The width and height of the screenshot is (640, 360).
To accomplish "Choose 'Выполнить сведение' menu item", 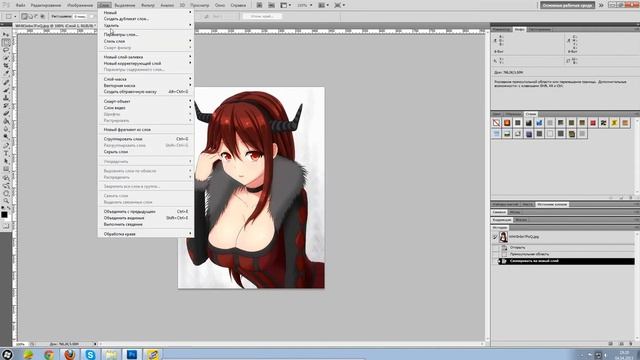I will (x=147, y=224).
